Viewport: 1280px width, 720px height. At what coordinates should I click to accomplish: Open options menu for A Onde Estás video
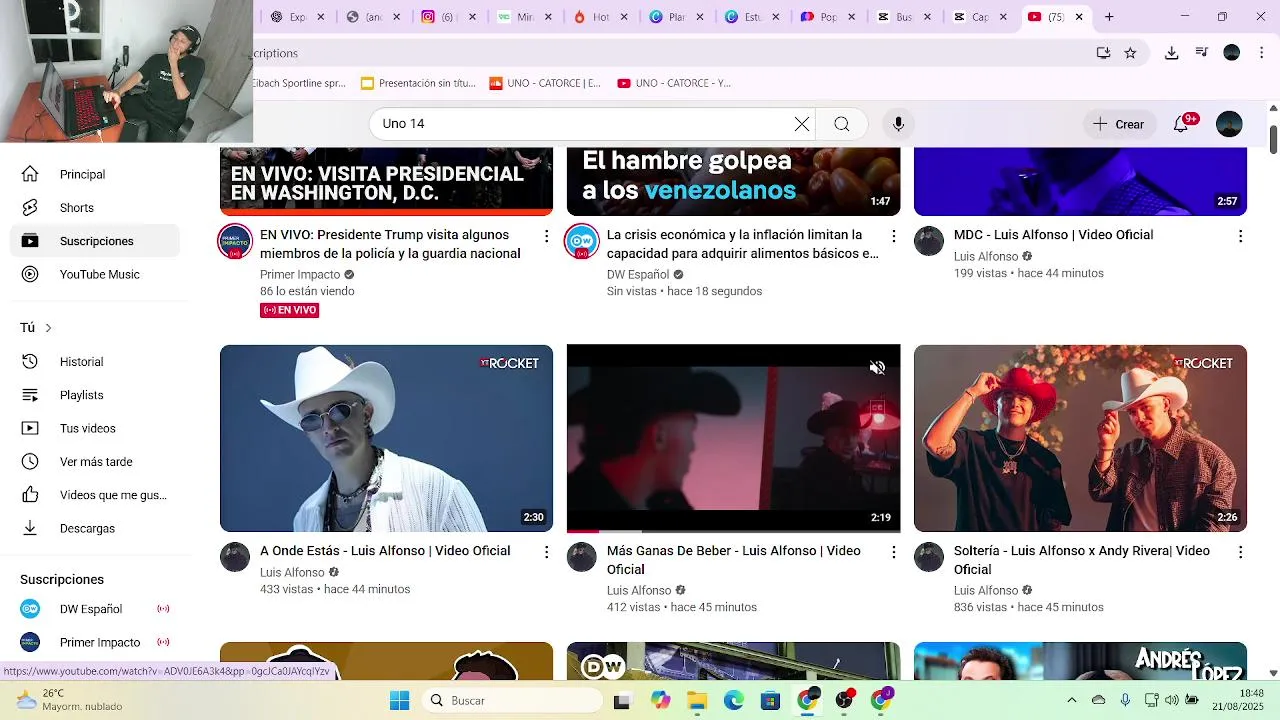pyautogui.click(x=546, y=552)
